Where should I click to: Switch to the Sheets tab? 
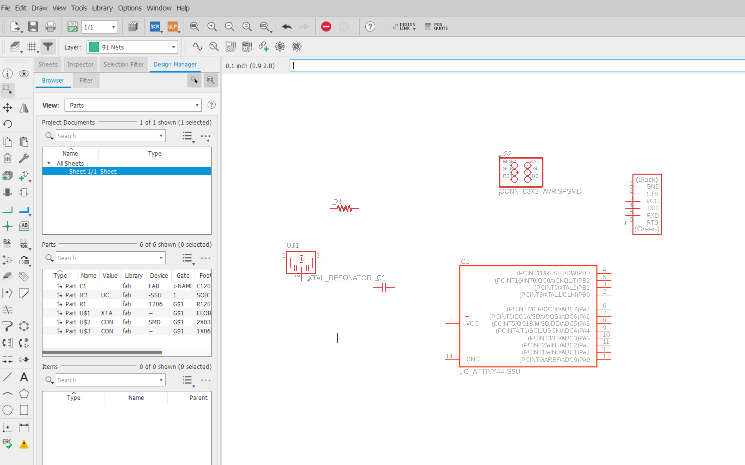[48, 64]
